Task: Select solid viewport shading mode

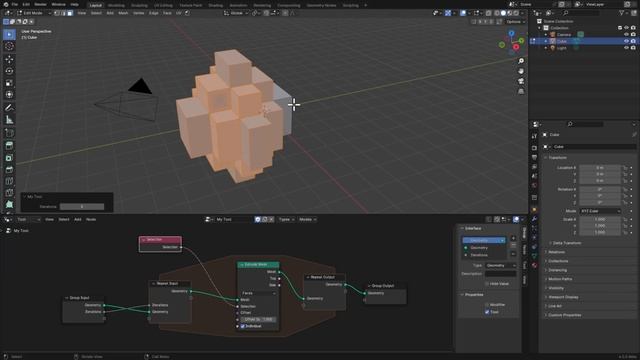Action: tap(503, 13)
